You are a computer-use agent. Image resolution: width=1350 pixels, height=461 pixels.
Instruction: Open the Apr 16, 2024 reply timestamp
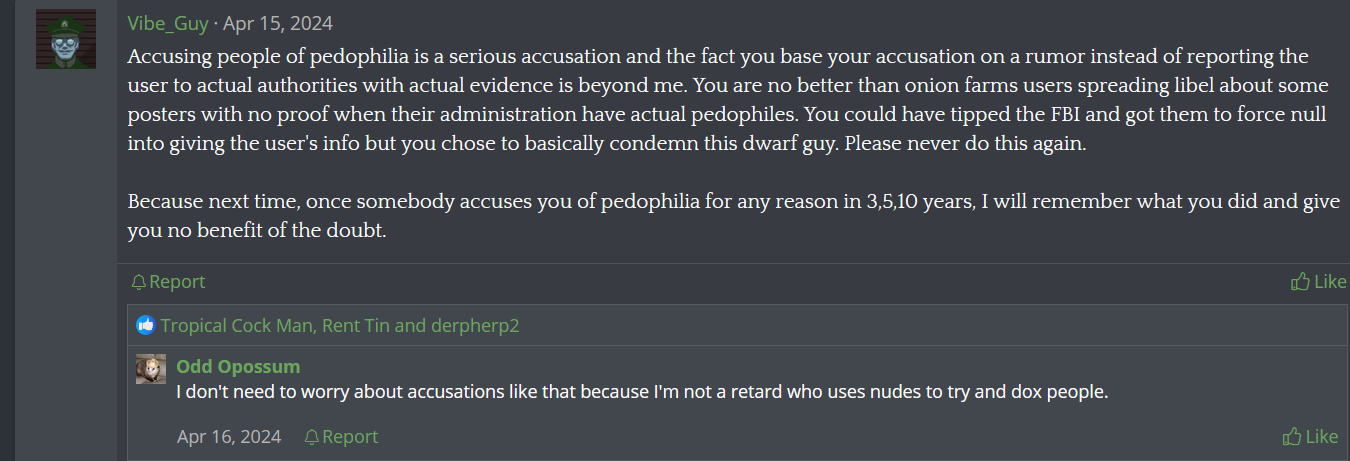[229, 437]
